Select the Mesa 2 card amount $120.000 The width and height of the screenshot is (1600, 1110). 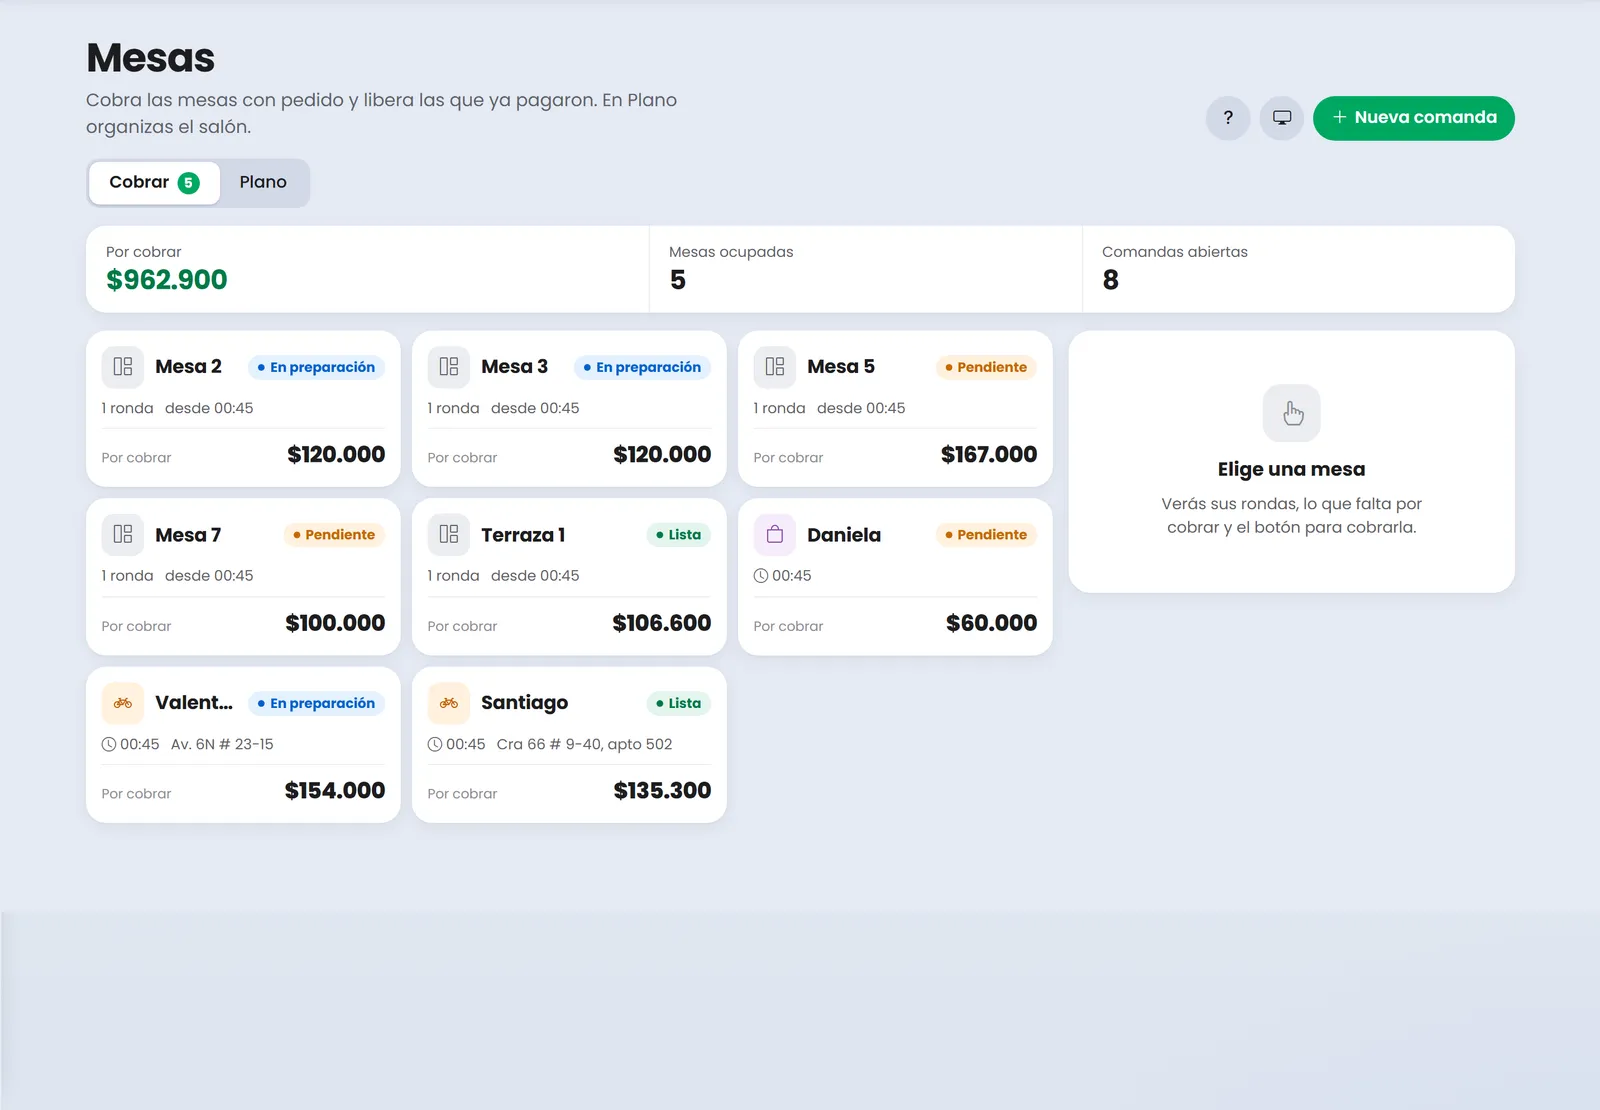(x=336, y=455)
